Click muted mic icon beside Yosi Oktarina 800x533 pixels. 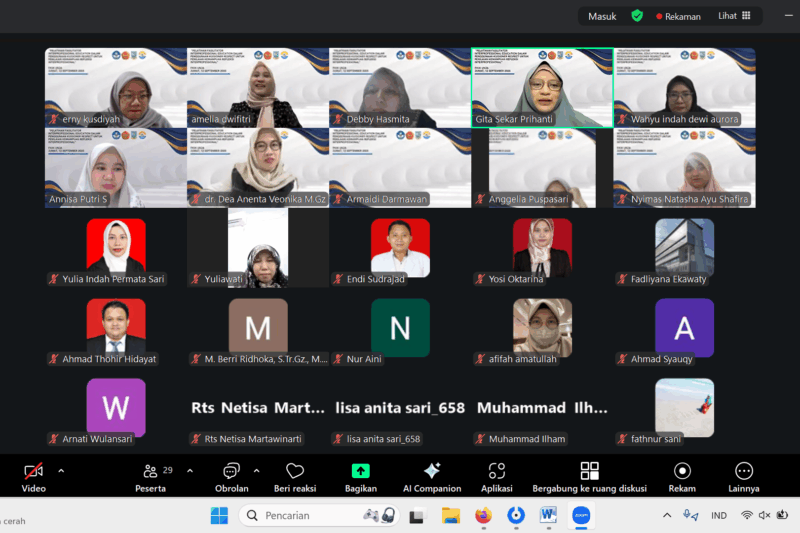click(x=480, y=279)
